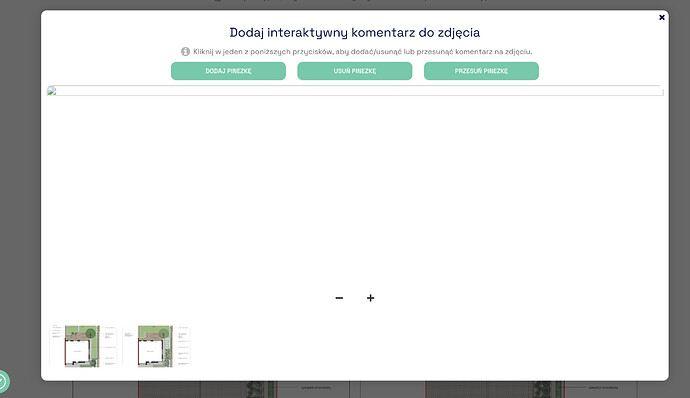Activate the Przesuń Pinezkę button
The height and width of the screenshot is (398, 690).
pos(481,71)
